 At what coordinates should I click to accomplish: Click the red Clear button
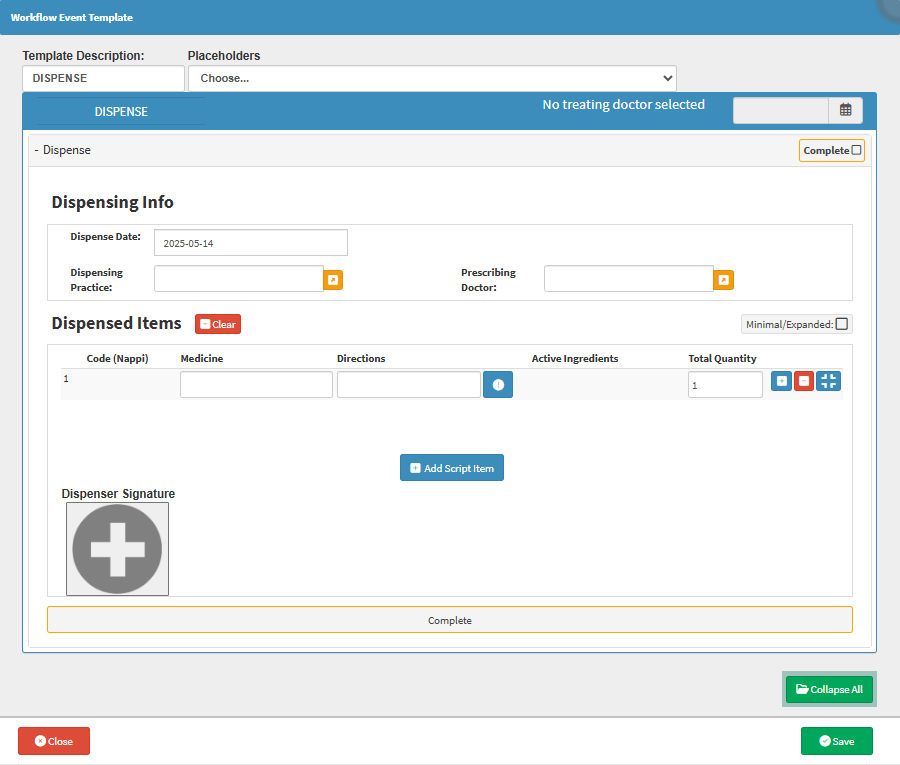click(218, 324)
